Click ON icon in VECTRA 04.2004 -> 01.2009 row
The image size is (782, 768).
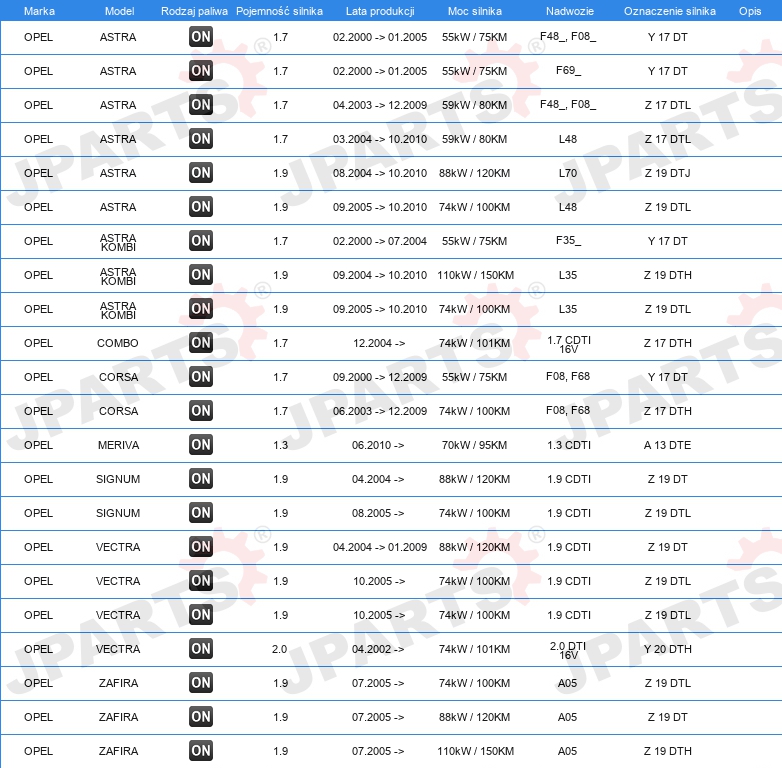201,547
